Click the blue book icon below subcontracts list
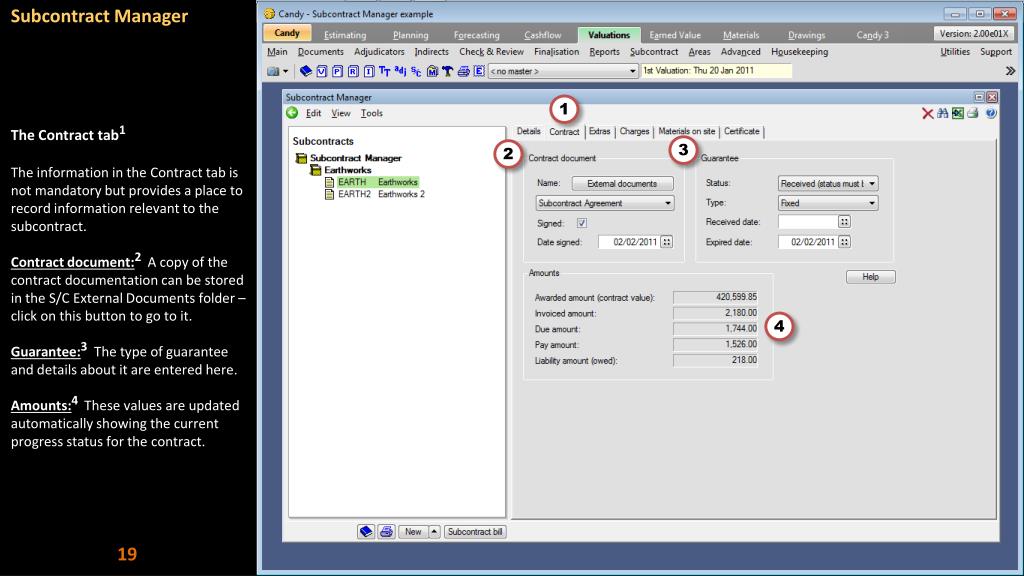The width and height of the screenshot is (1024, 576). tap(367, 529)
